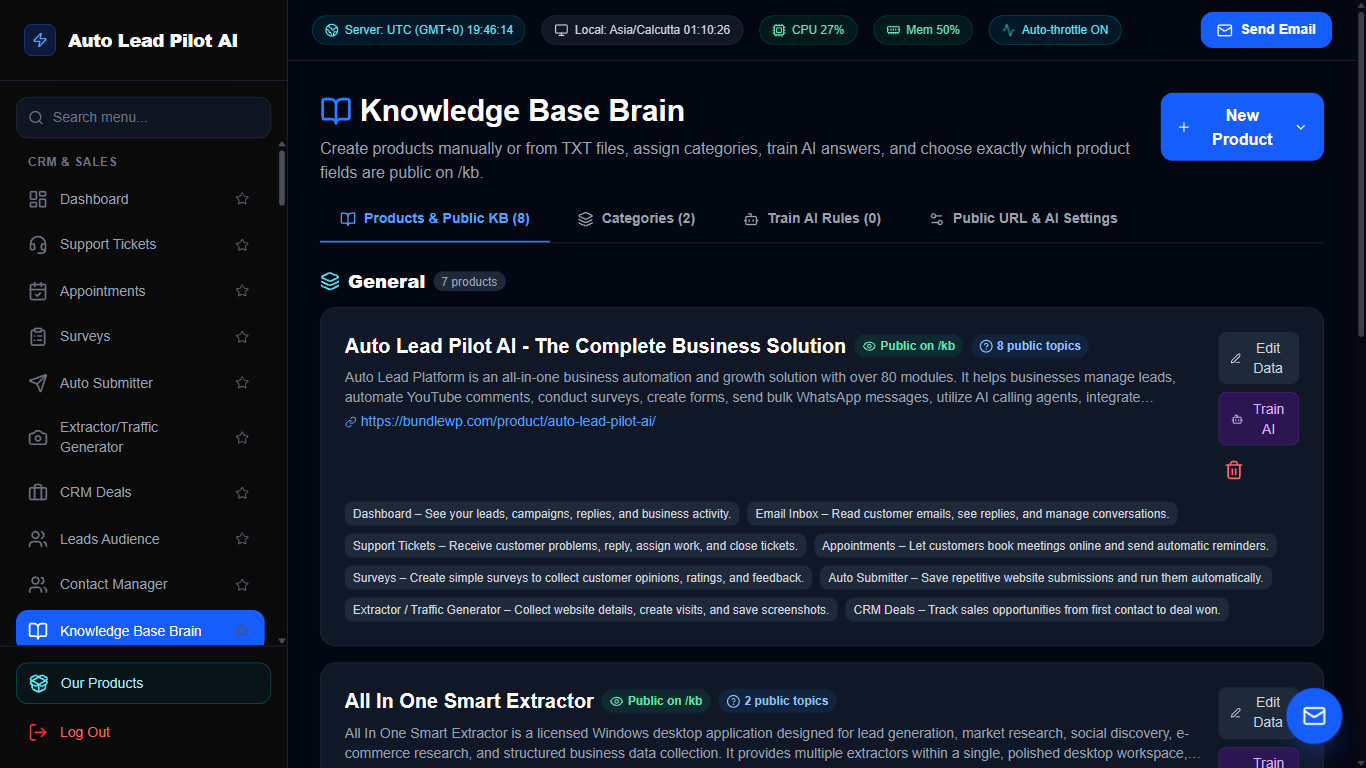Click the General category layers icon
Screen dimensions: 1366x768
(x=330, y=281)
